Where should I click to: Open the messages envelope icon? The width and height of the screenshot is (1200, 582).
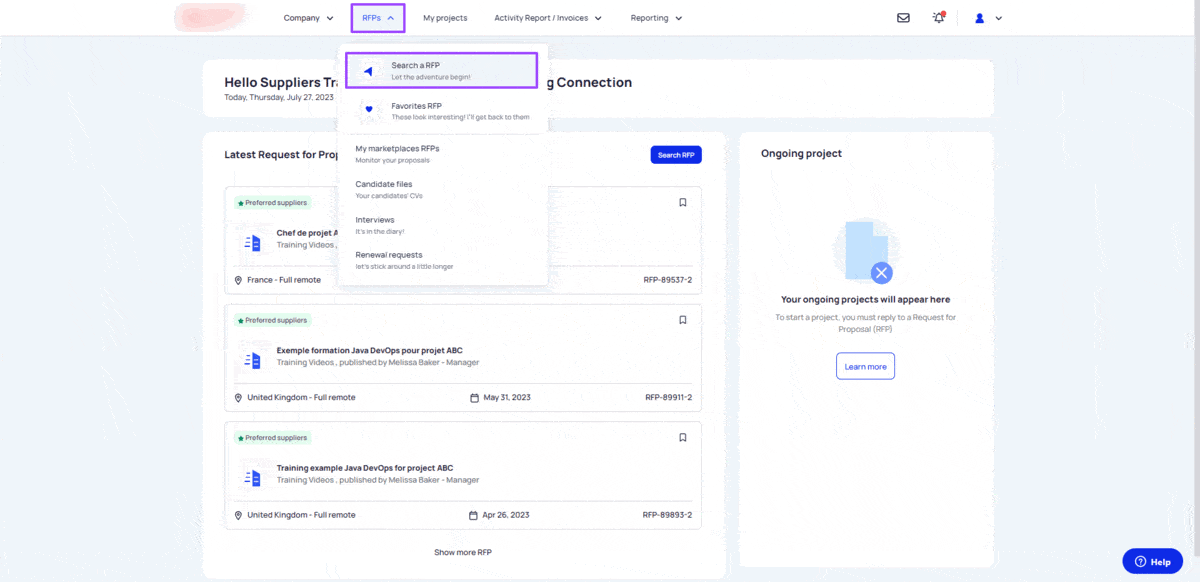903,18
